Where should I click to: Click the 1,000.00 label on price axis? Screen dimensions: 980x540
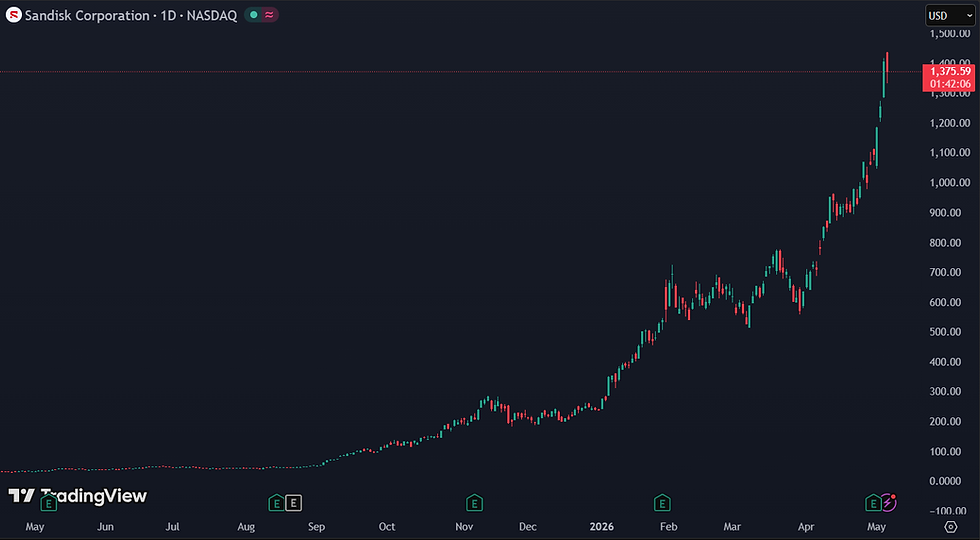click(948, 182)
